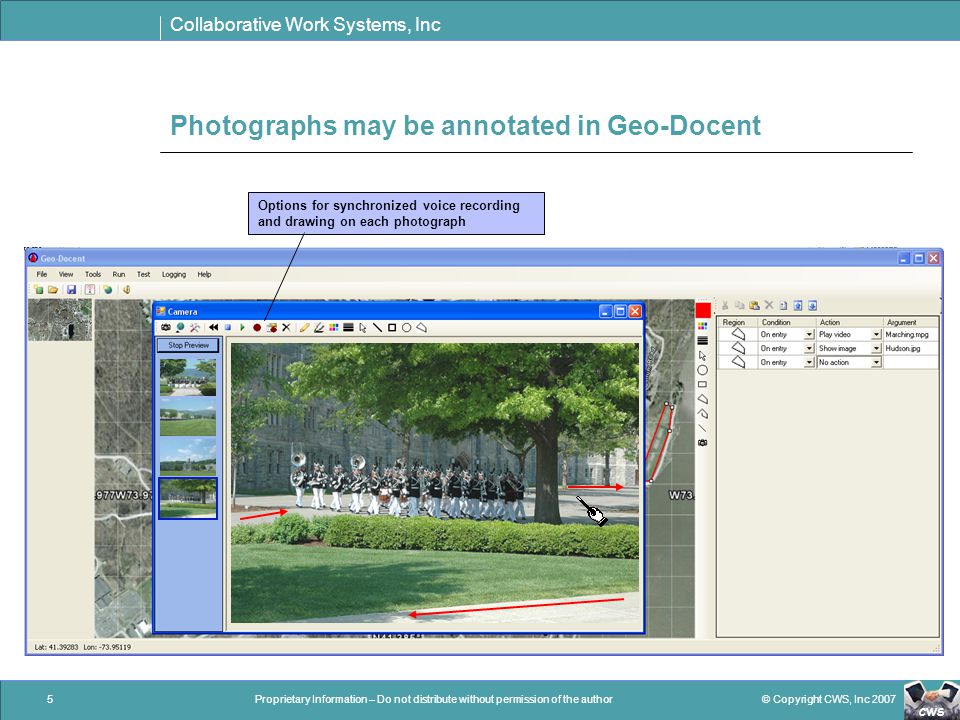
Task: Expand the Play video action dropdown
Action: pos(876,334)
